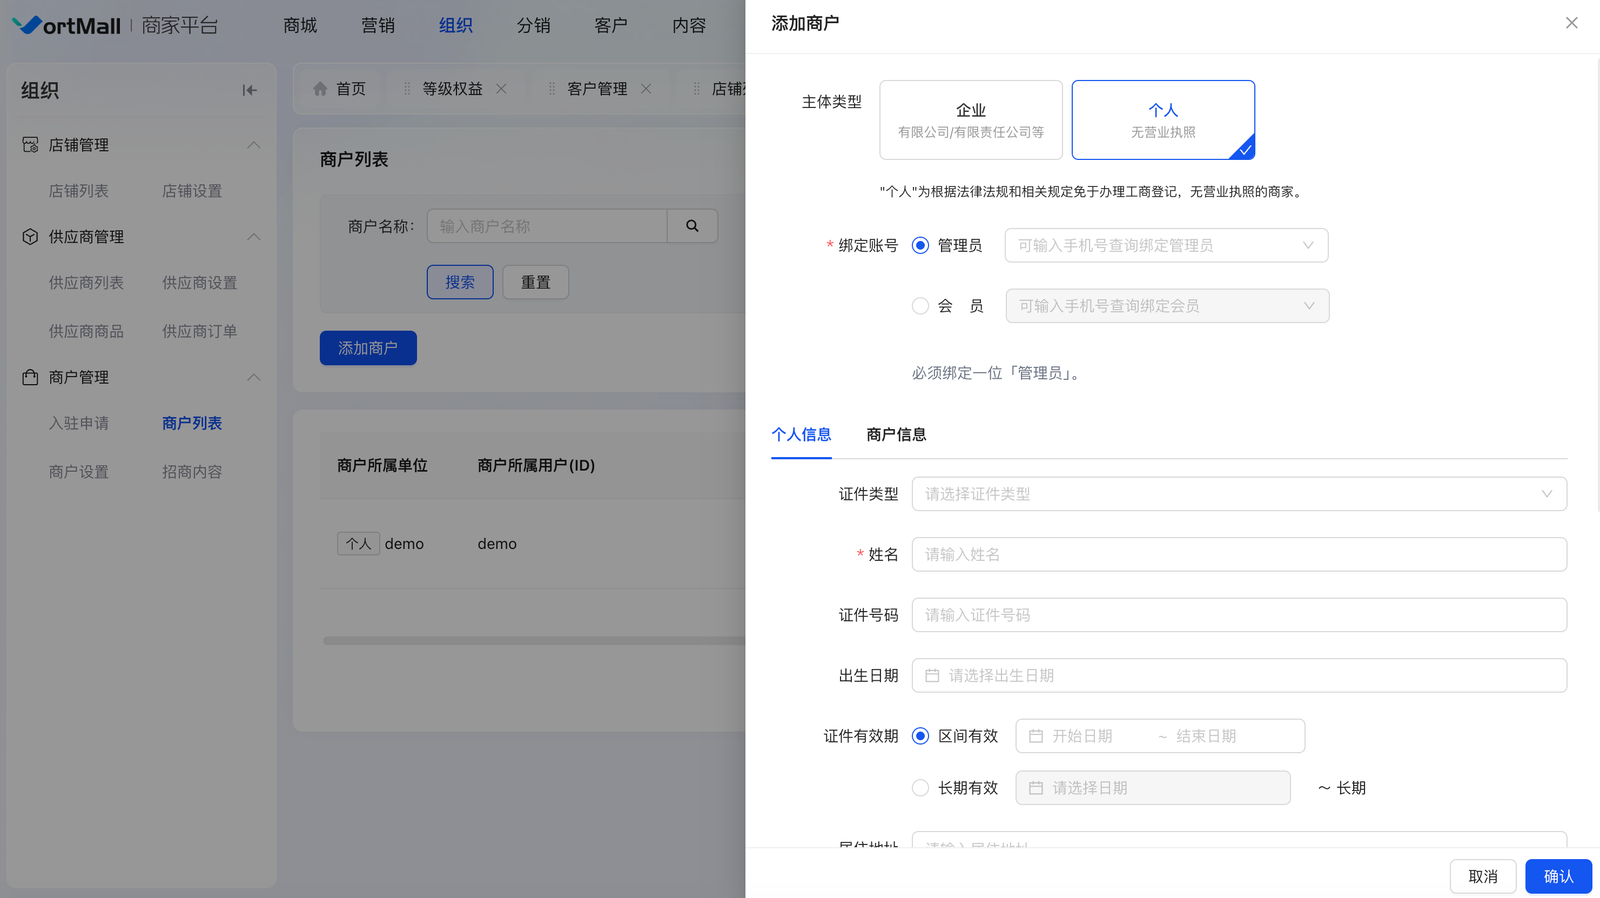
Task: Click the 取消 button
Action: coord(1482,877)
